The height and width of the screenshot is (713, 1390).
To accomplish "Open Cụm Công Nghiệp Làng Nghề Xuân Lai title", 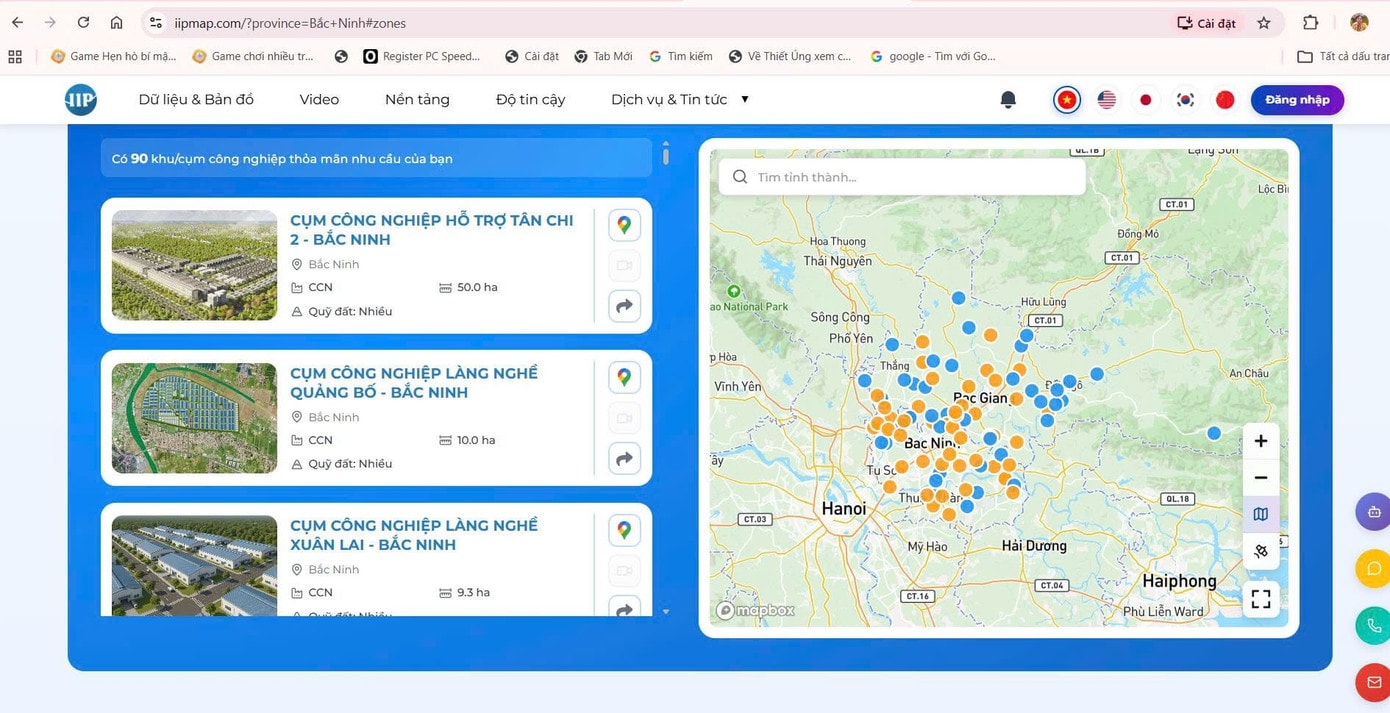I will tap(414, 535).
